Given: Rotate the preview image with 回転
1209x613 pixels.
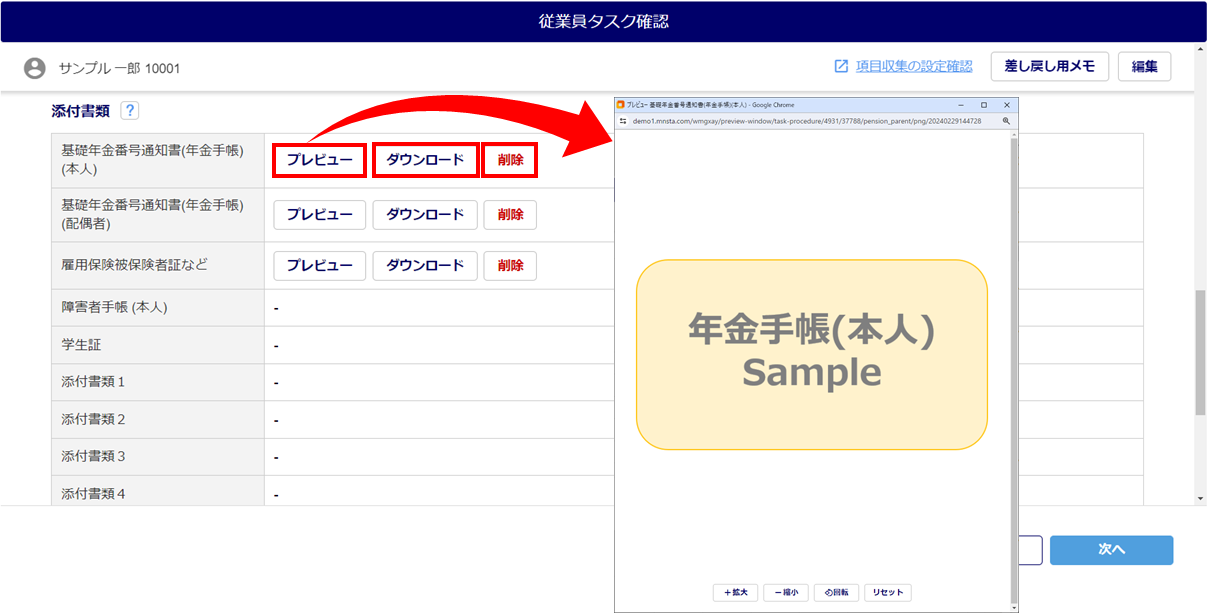Looking at the screenshot, I should coord(837,592).
